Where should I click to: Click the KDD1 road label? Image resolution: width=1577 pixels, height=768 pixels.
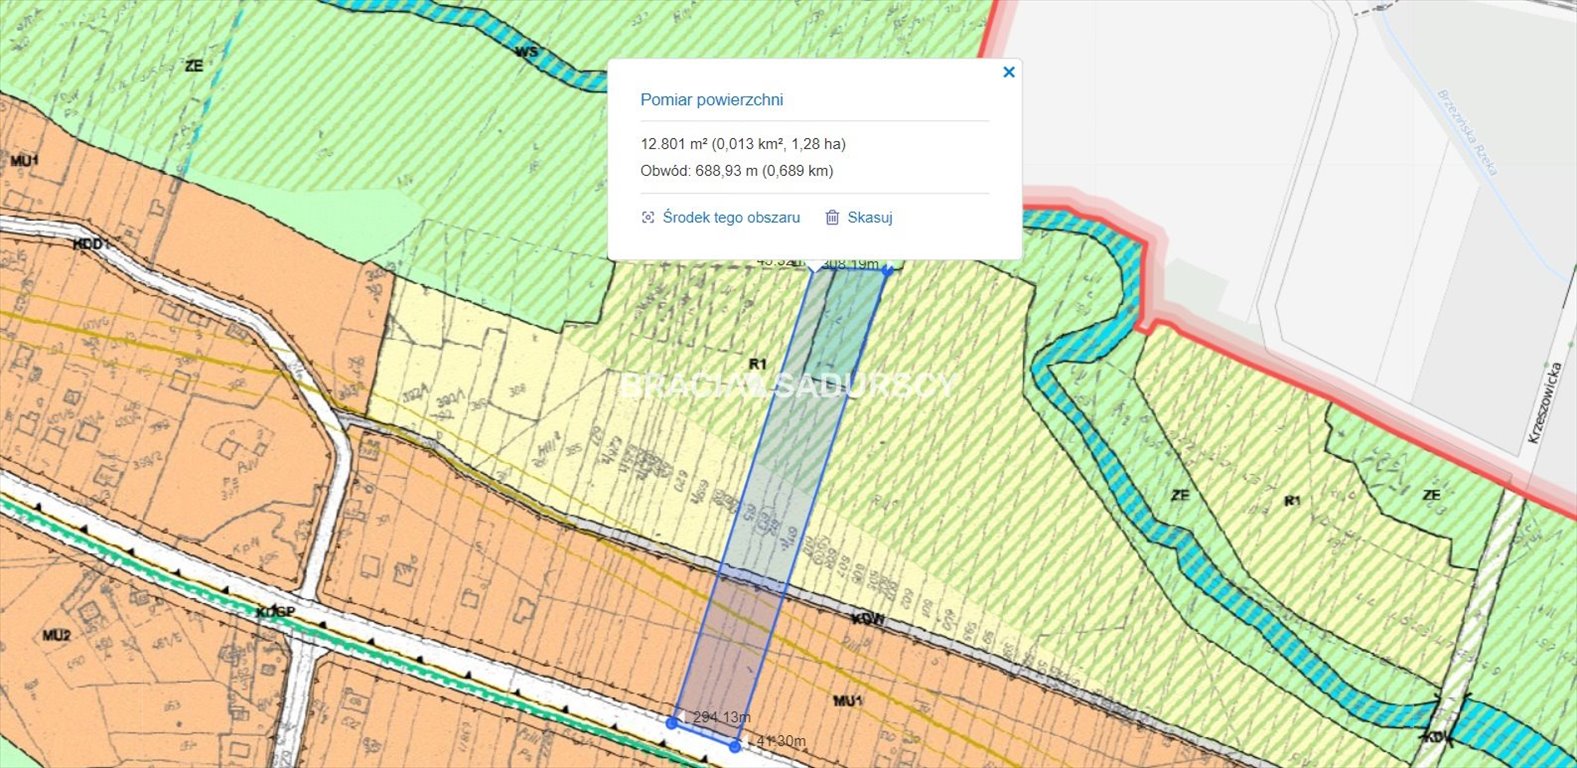91,244
